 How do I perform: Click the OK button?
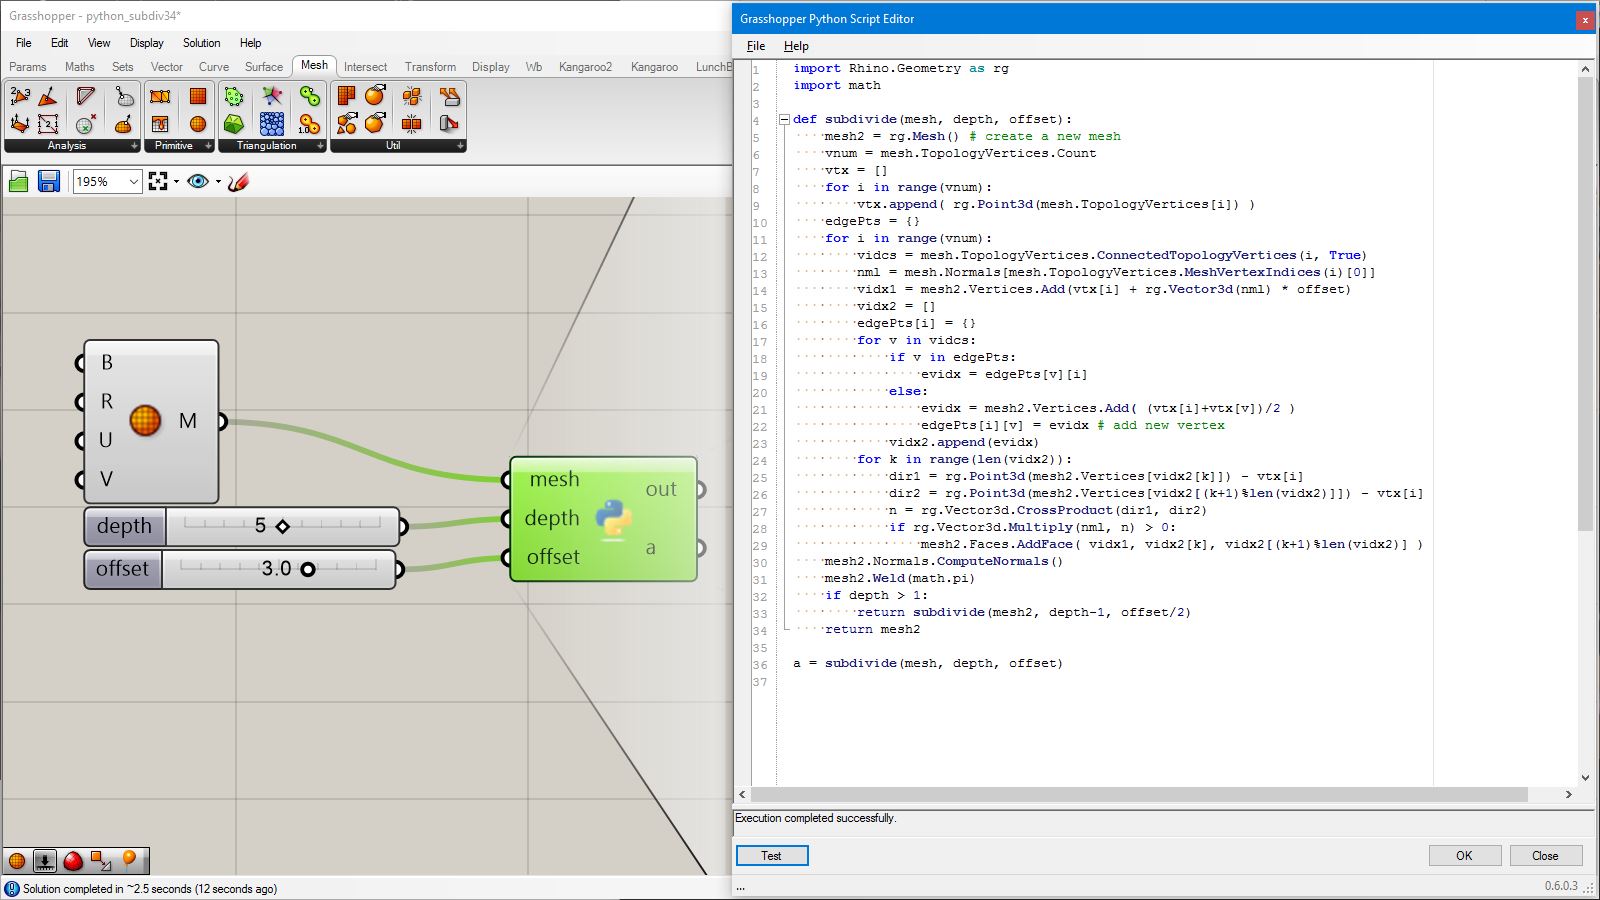(x=1464, y=856)
